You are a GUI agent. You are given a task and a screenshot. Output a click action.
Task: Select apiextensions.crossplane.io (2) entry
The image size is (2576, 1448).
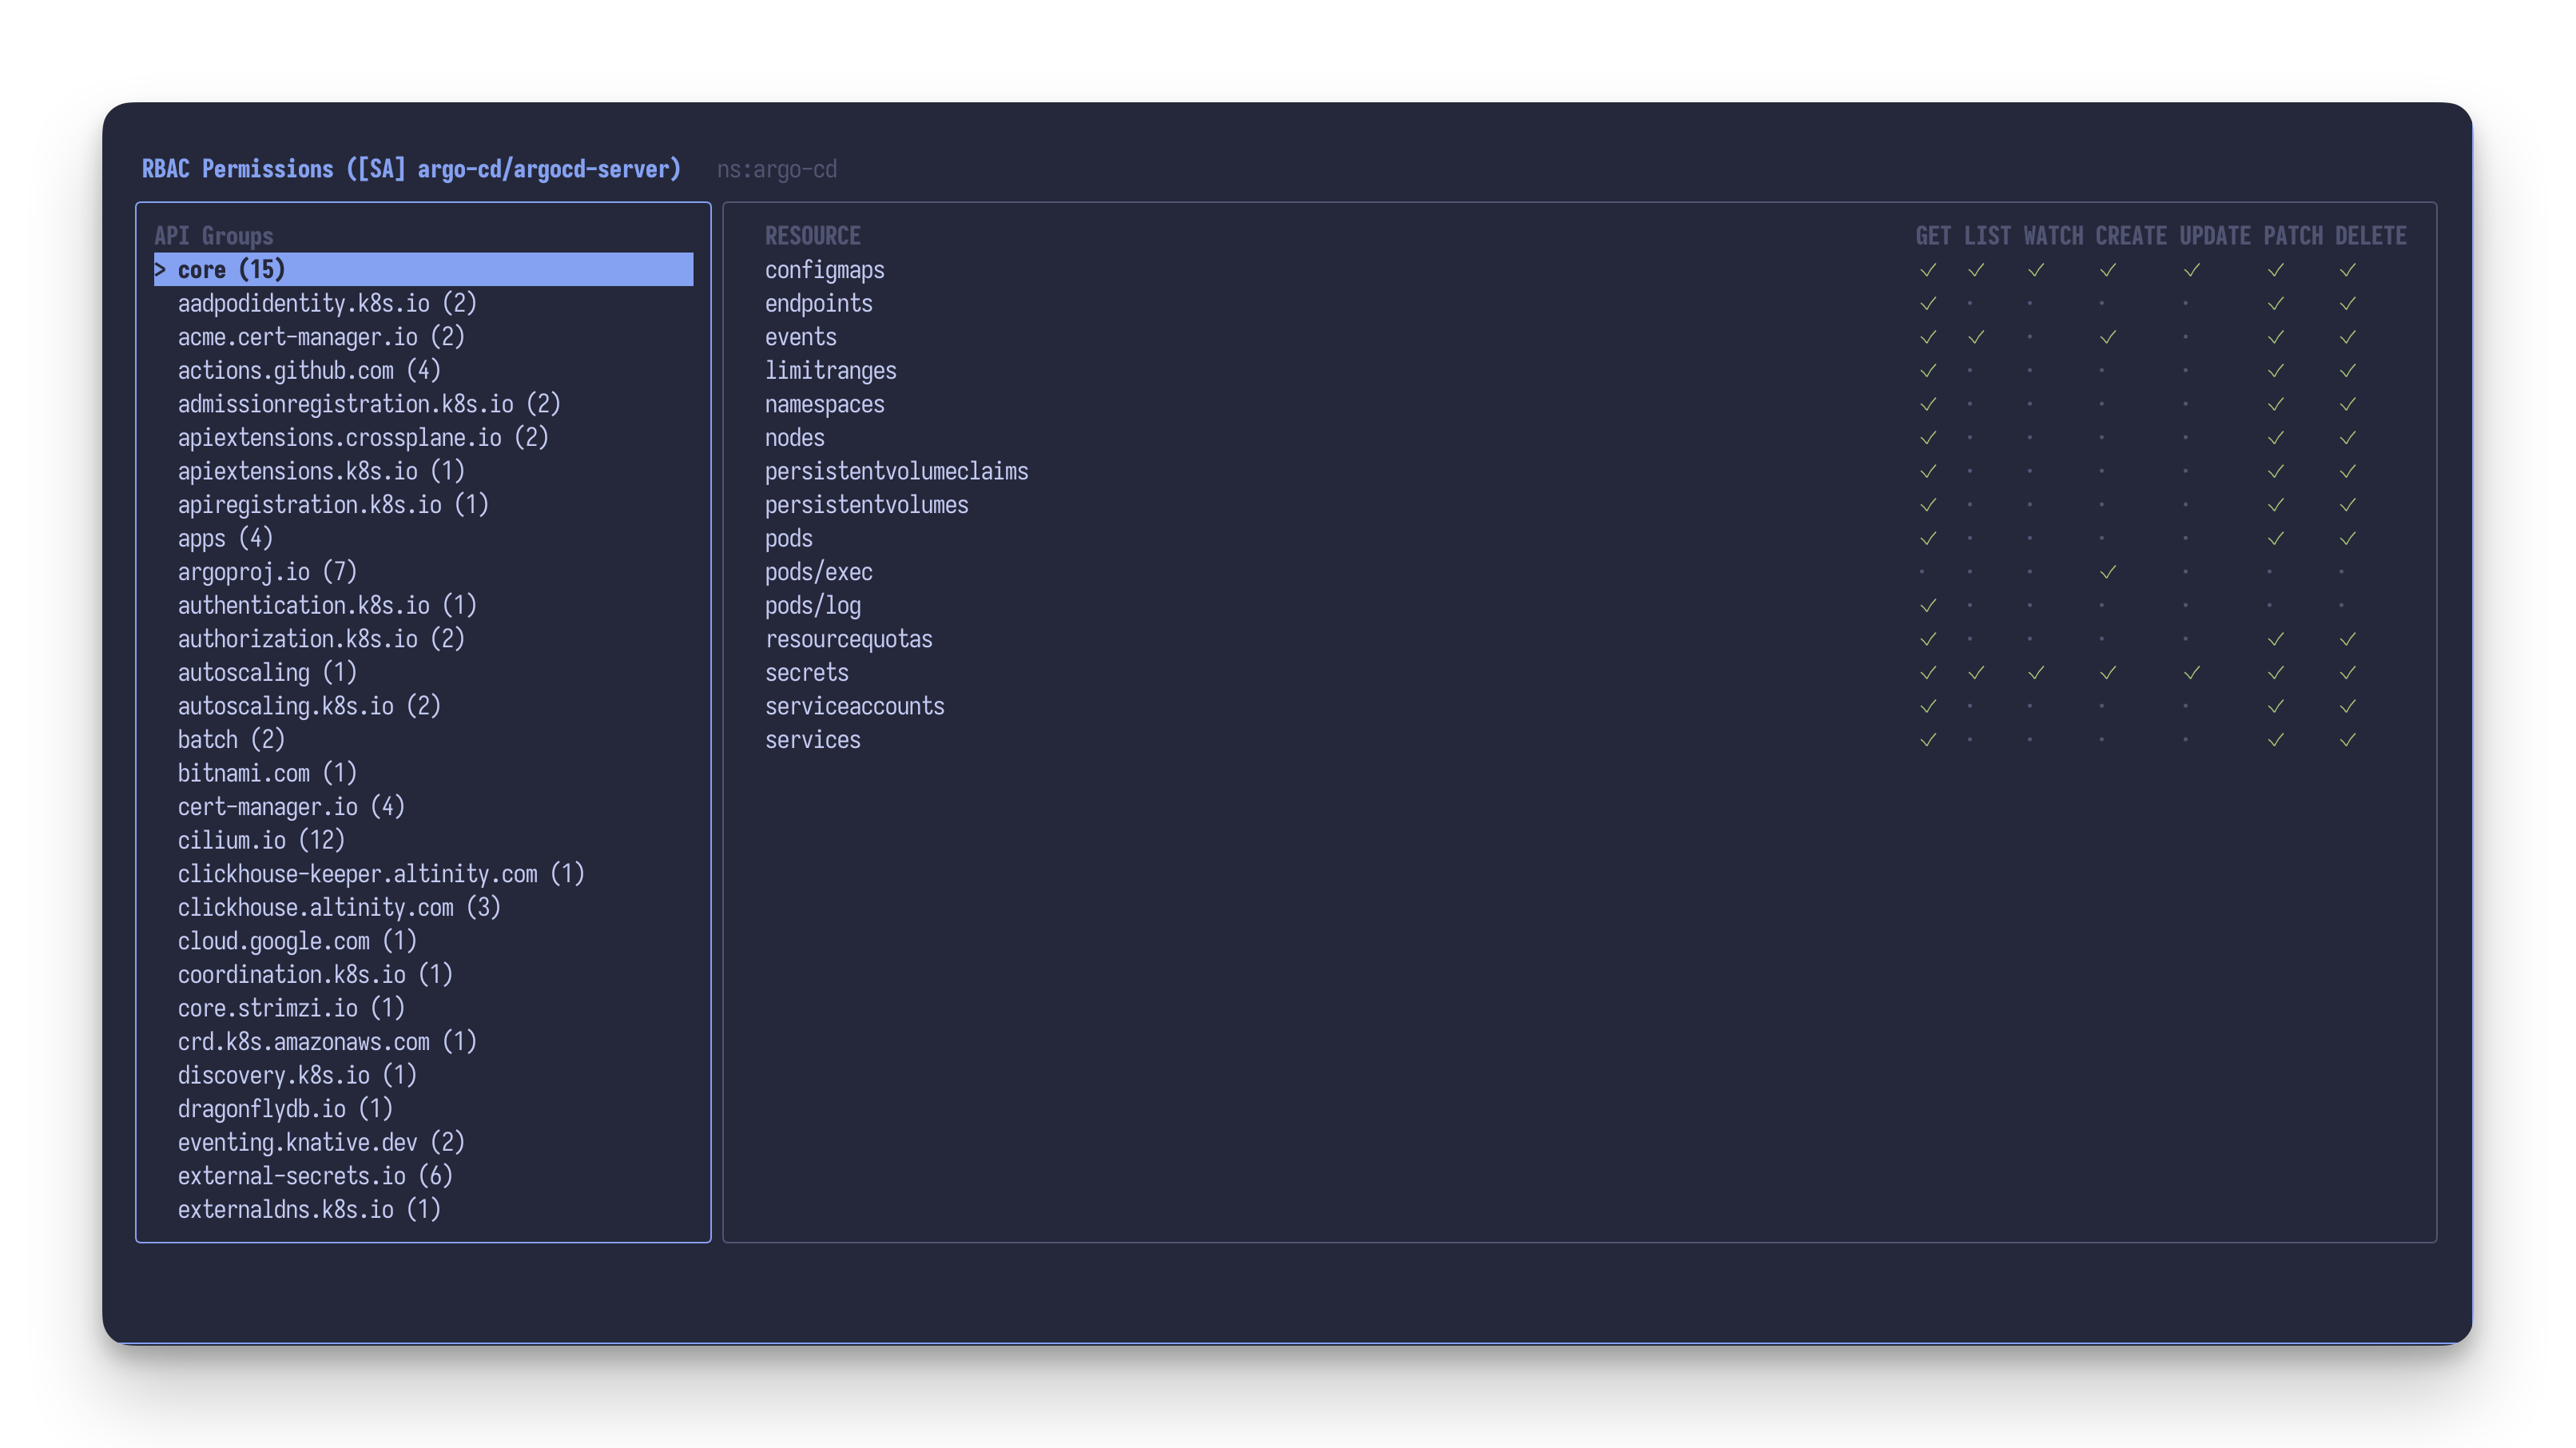pos(363,437)
